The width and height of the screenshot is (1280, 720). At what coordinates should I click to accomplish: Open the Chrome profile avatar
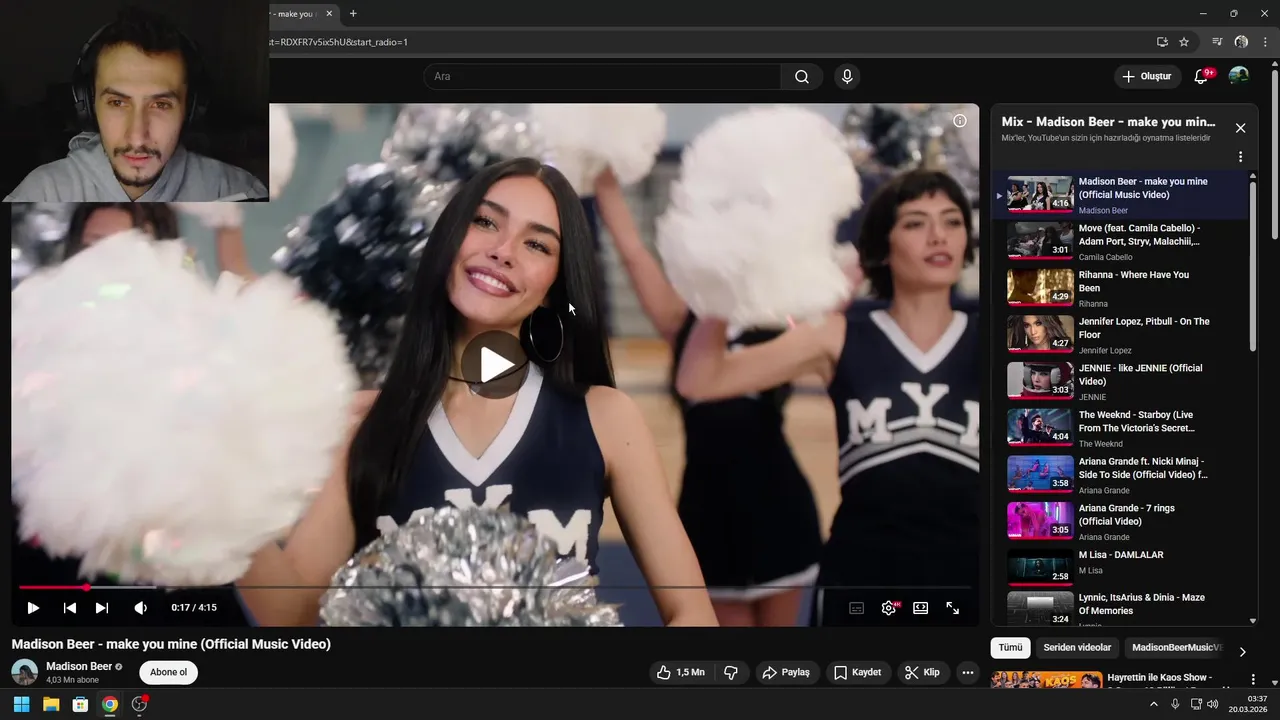click(1241, 42)
